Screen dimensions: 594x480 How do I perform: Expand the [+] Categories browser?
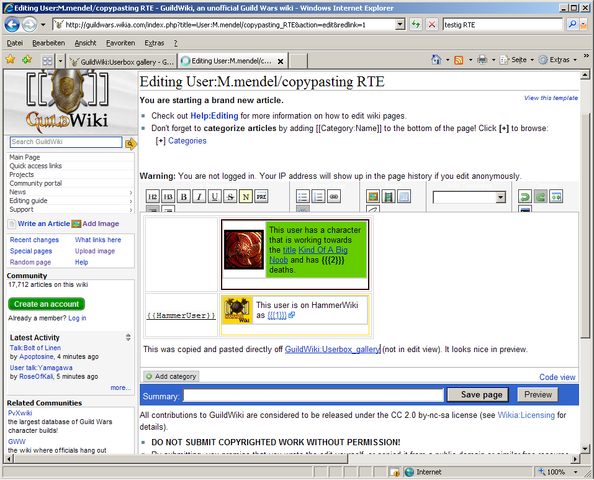161,141
